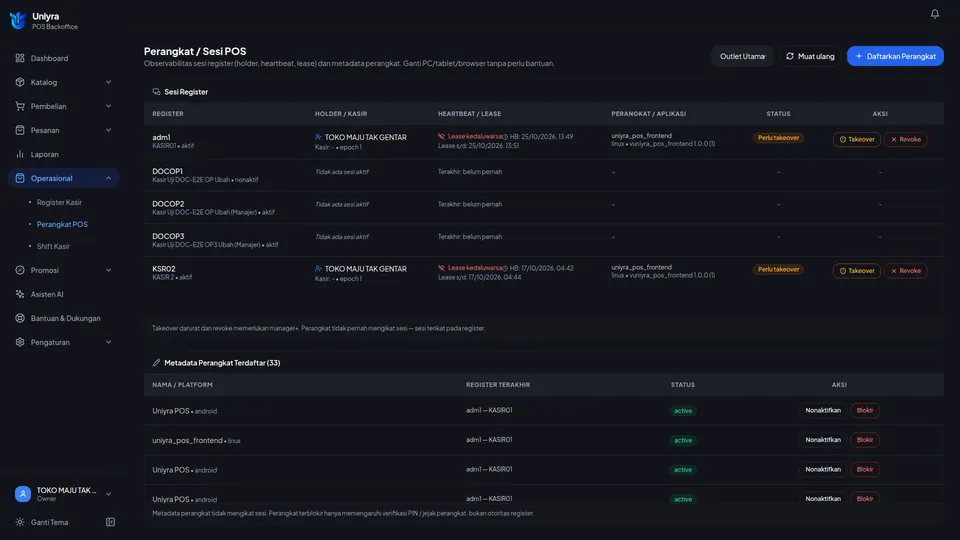This screenshot has height=540, width=960.
Task: Open notifications bell icon
Action: 934,13
